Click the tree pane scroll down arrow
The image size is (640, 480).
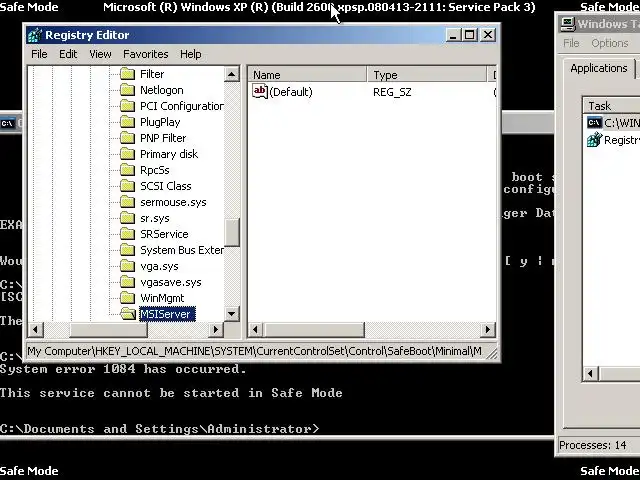click(231, 314)
